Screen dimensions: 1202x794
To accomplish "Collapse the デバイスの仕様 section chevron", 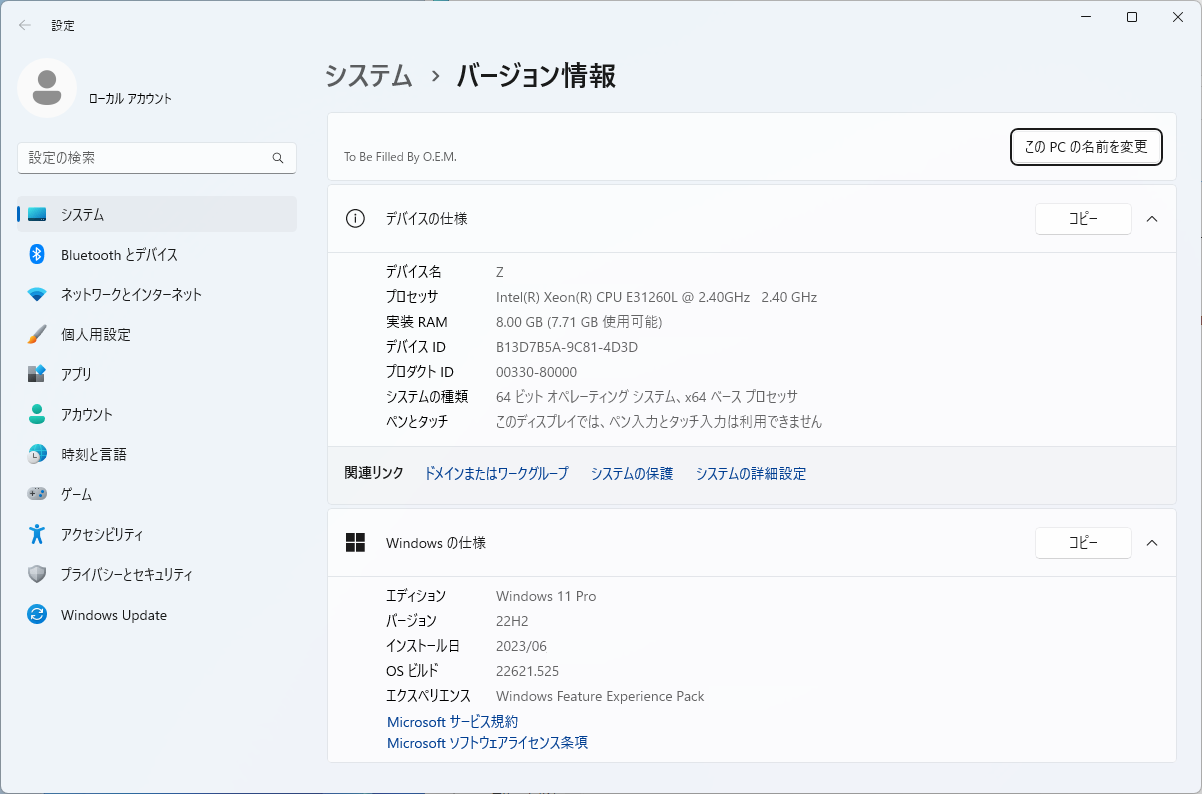I will [1151, 219].
